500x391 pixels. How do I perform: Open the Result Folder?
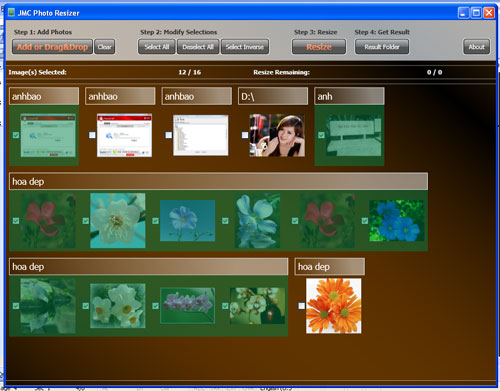click(x=382, y=47)
